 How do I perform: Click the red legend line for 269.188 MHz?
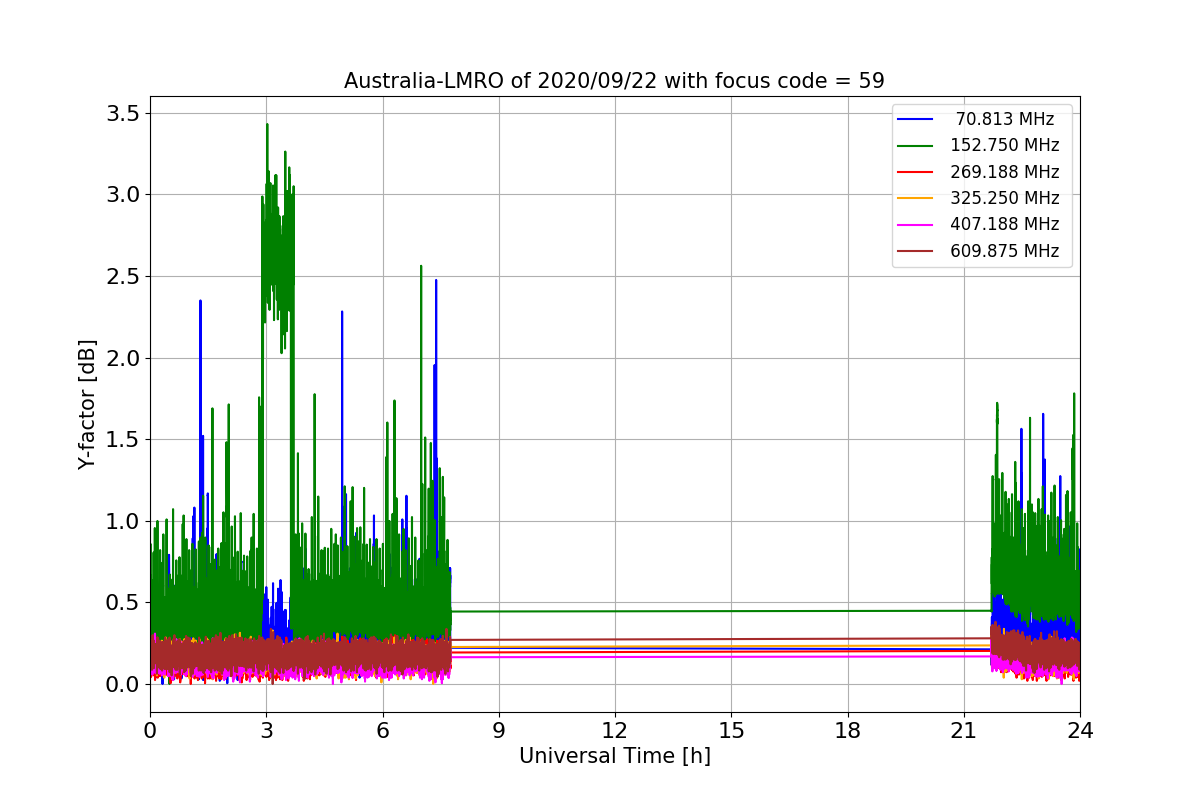(916, 172)
